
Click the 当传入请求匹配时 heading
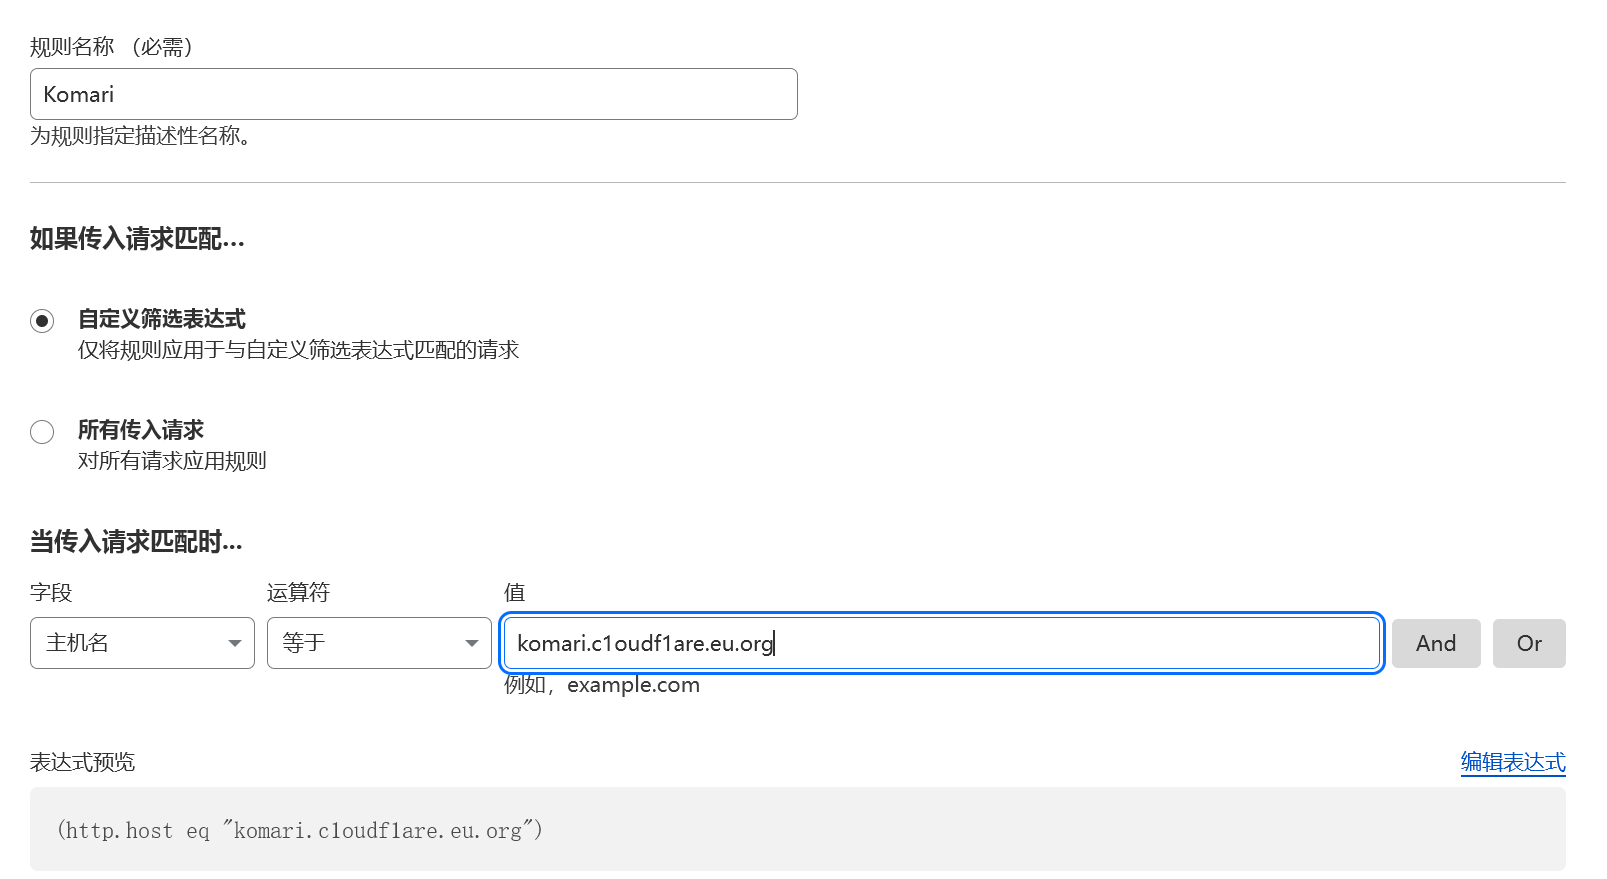pos(136,542)
